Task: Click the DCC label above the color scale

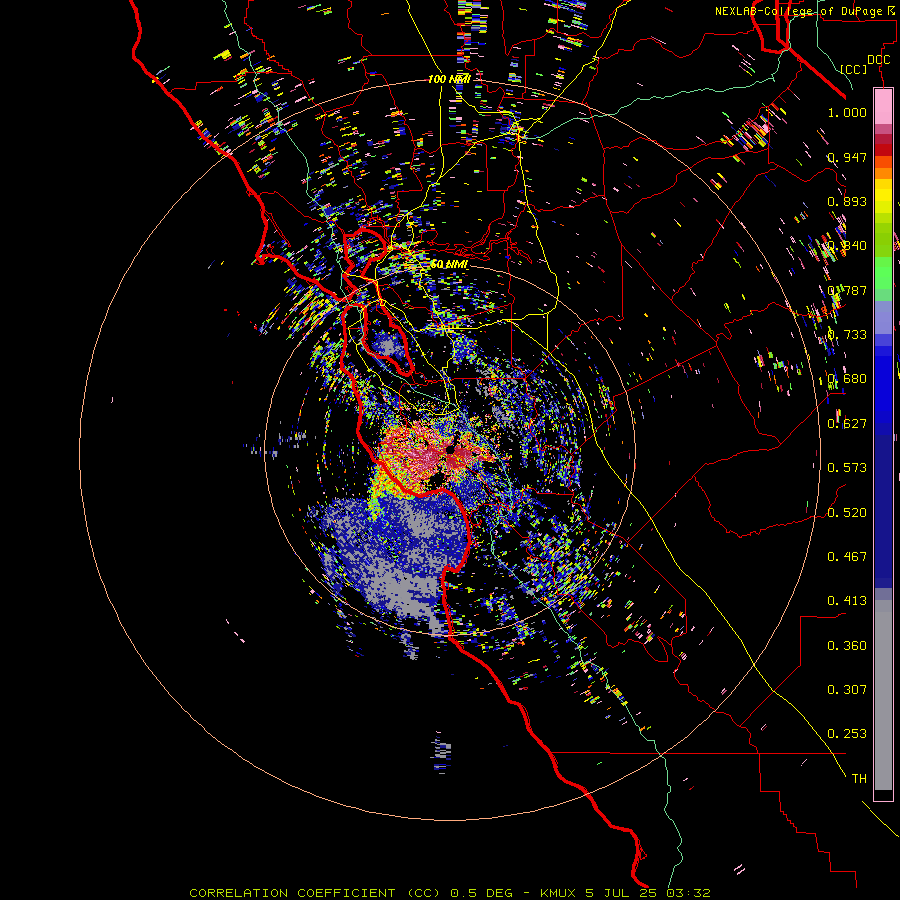Action: 878,60
